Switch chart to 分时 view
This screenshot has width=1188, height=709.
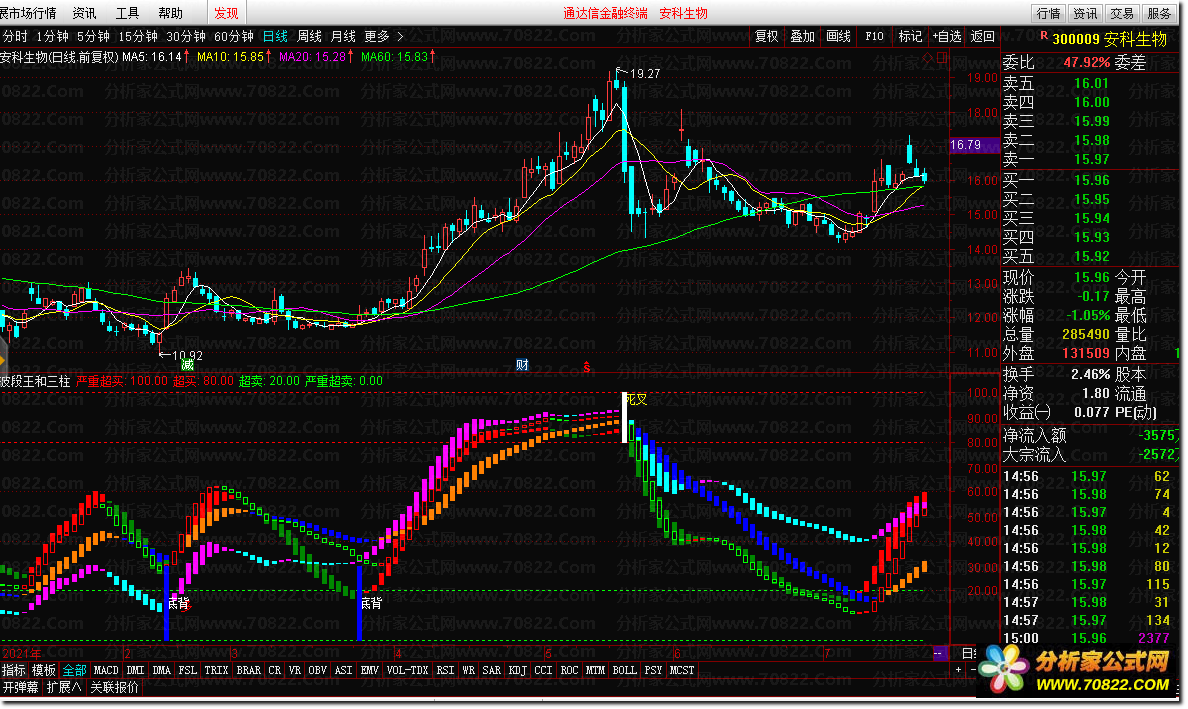click(15, 36)
